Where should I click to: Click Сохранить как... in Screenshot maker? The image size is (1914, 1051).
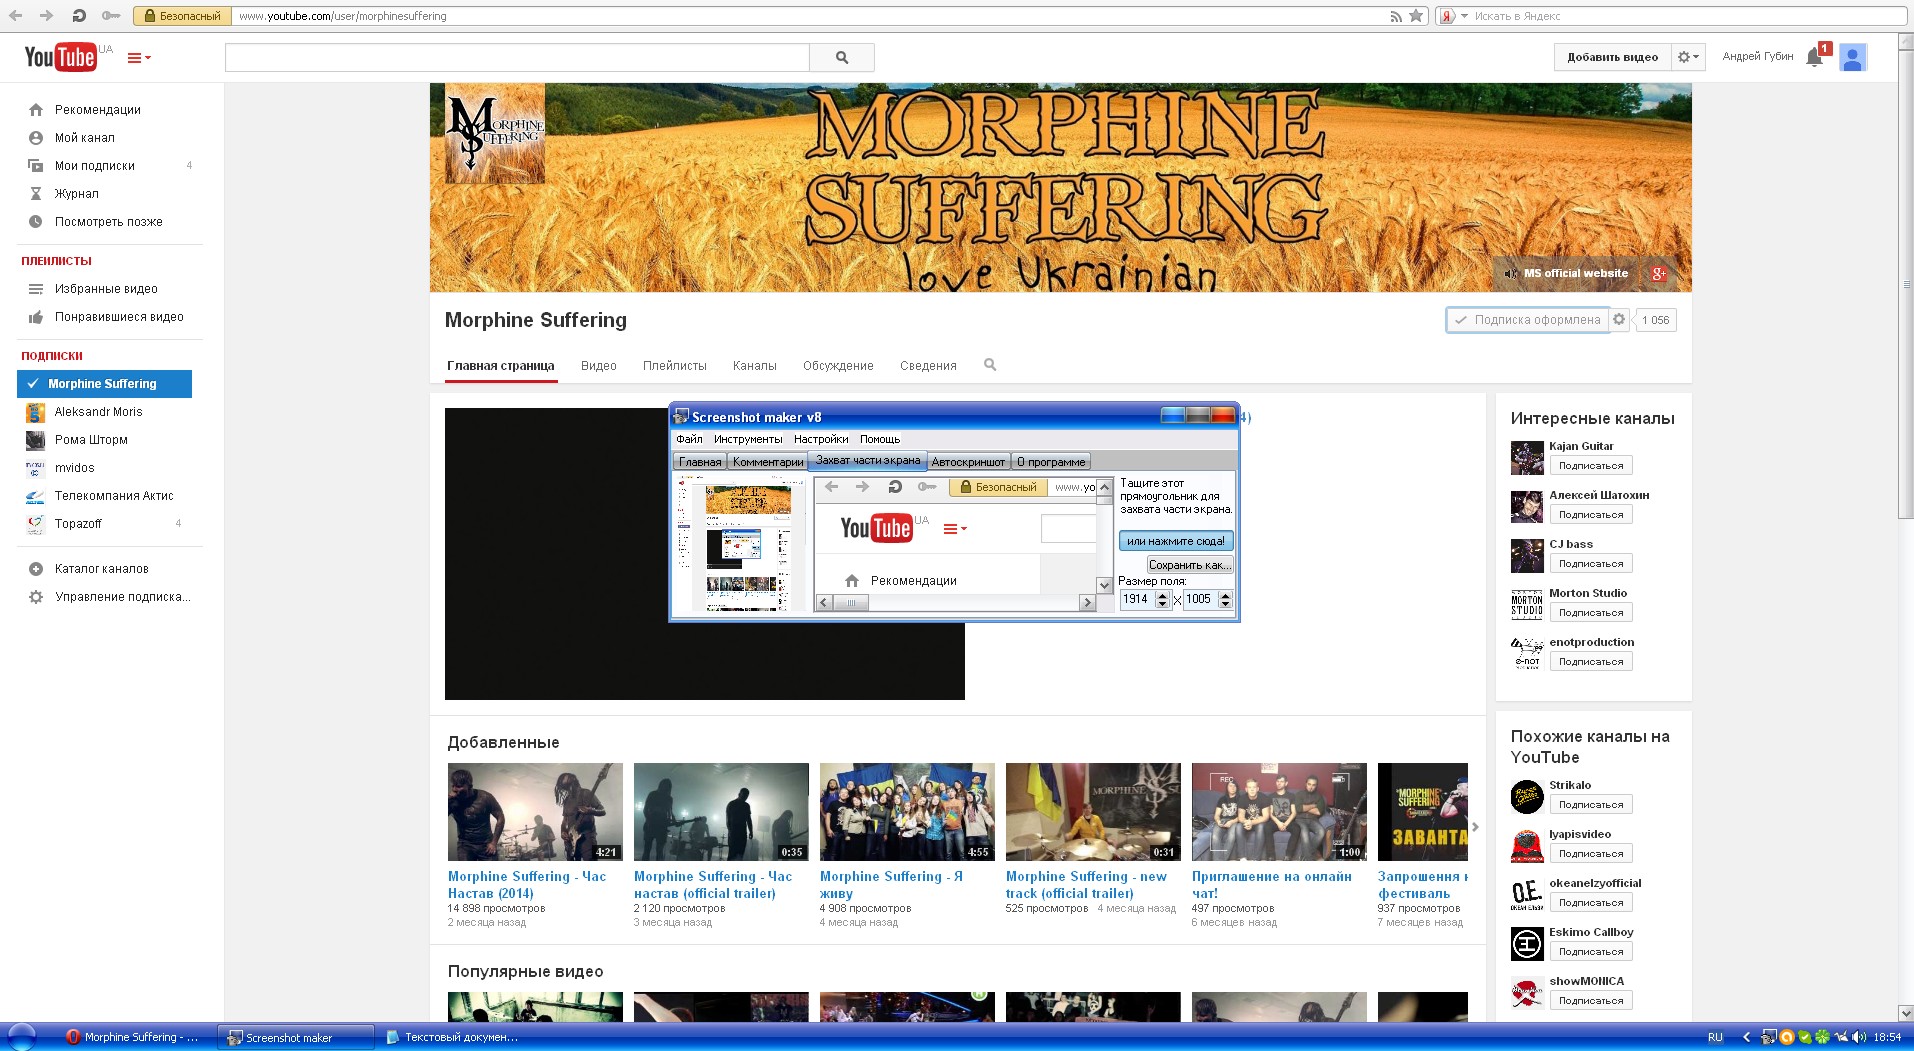pos(1190,565)
